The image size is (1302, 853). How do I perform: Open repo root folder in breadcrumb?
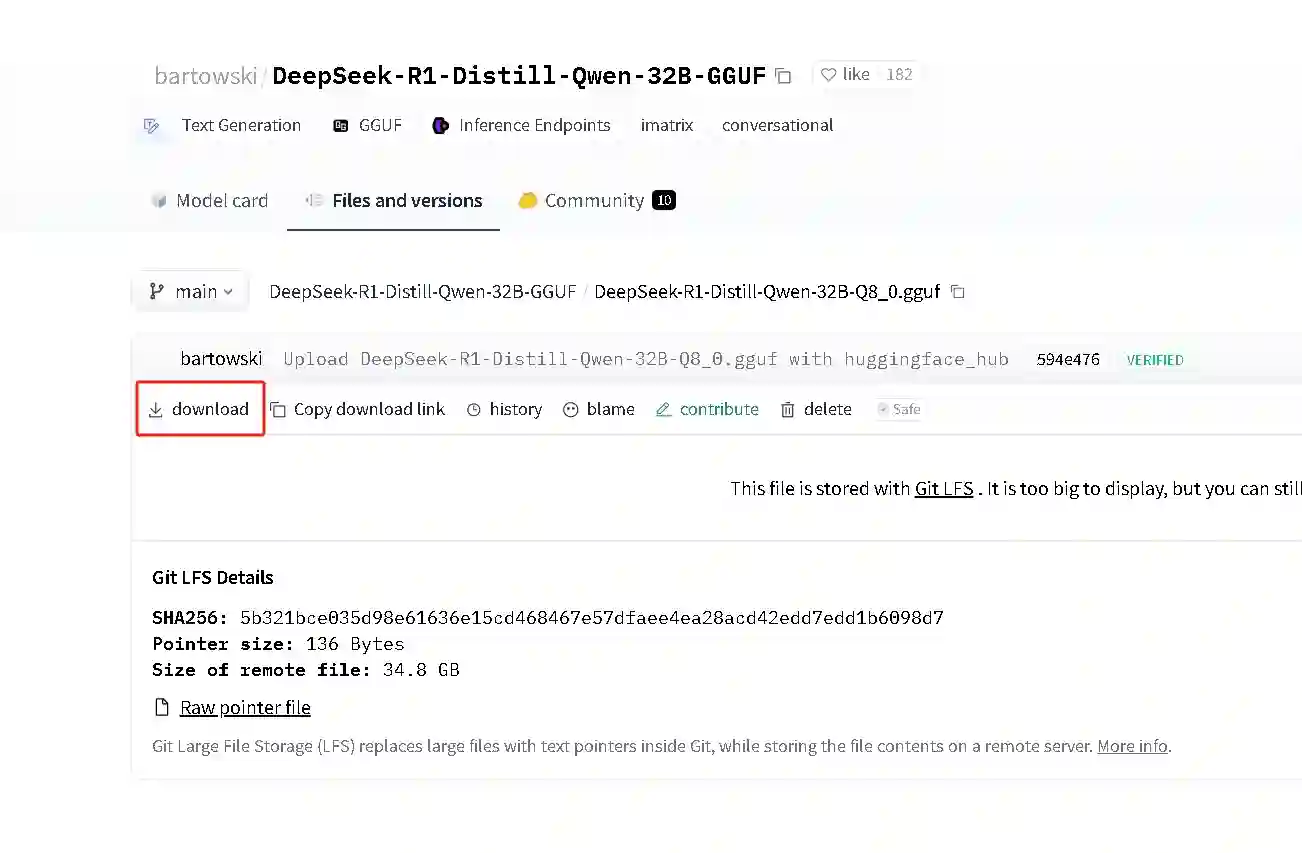(423, 292)
